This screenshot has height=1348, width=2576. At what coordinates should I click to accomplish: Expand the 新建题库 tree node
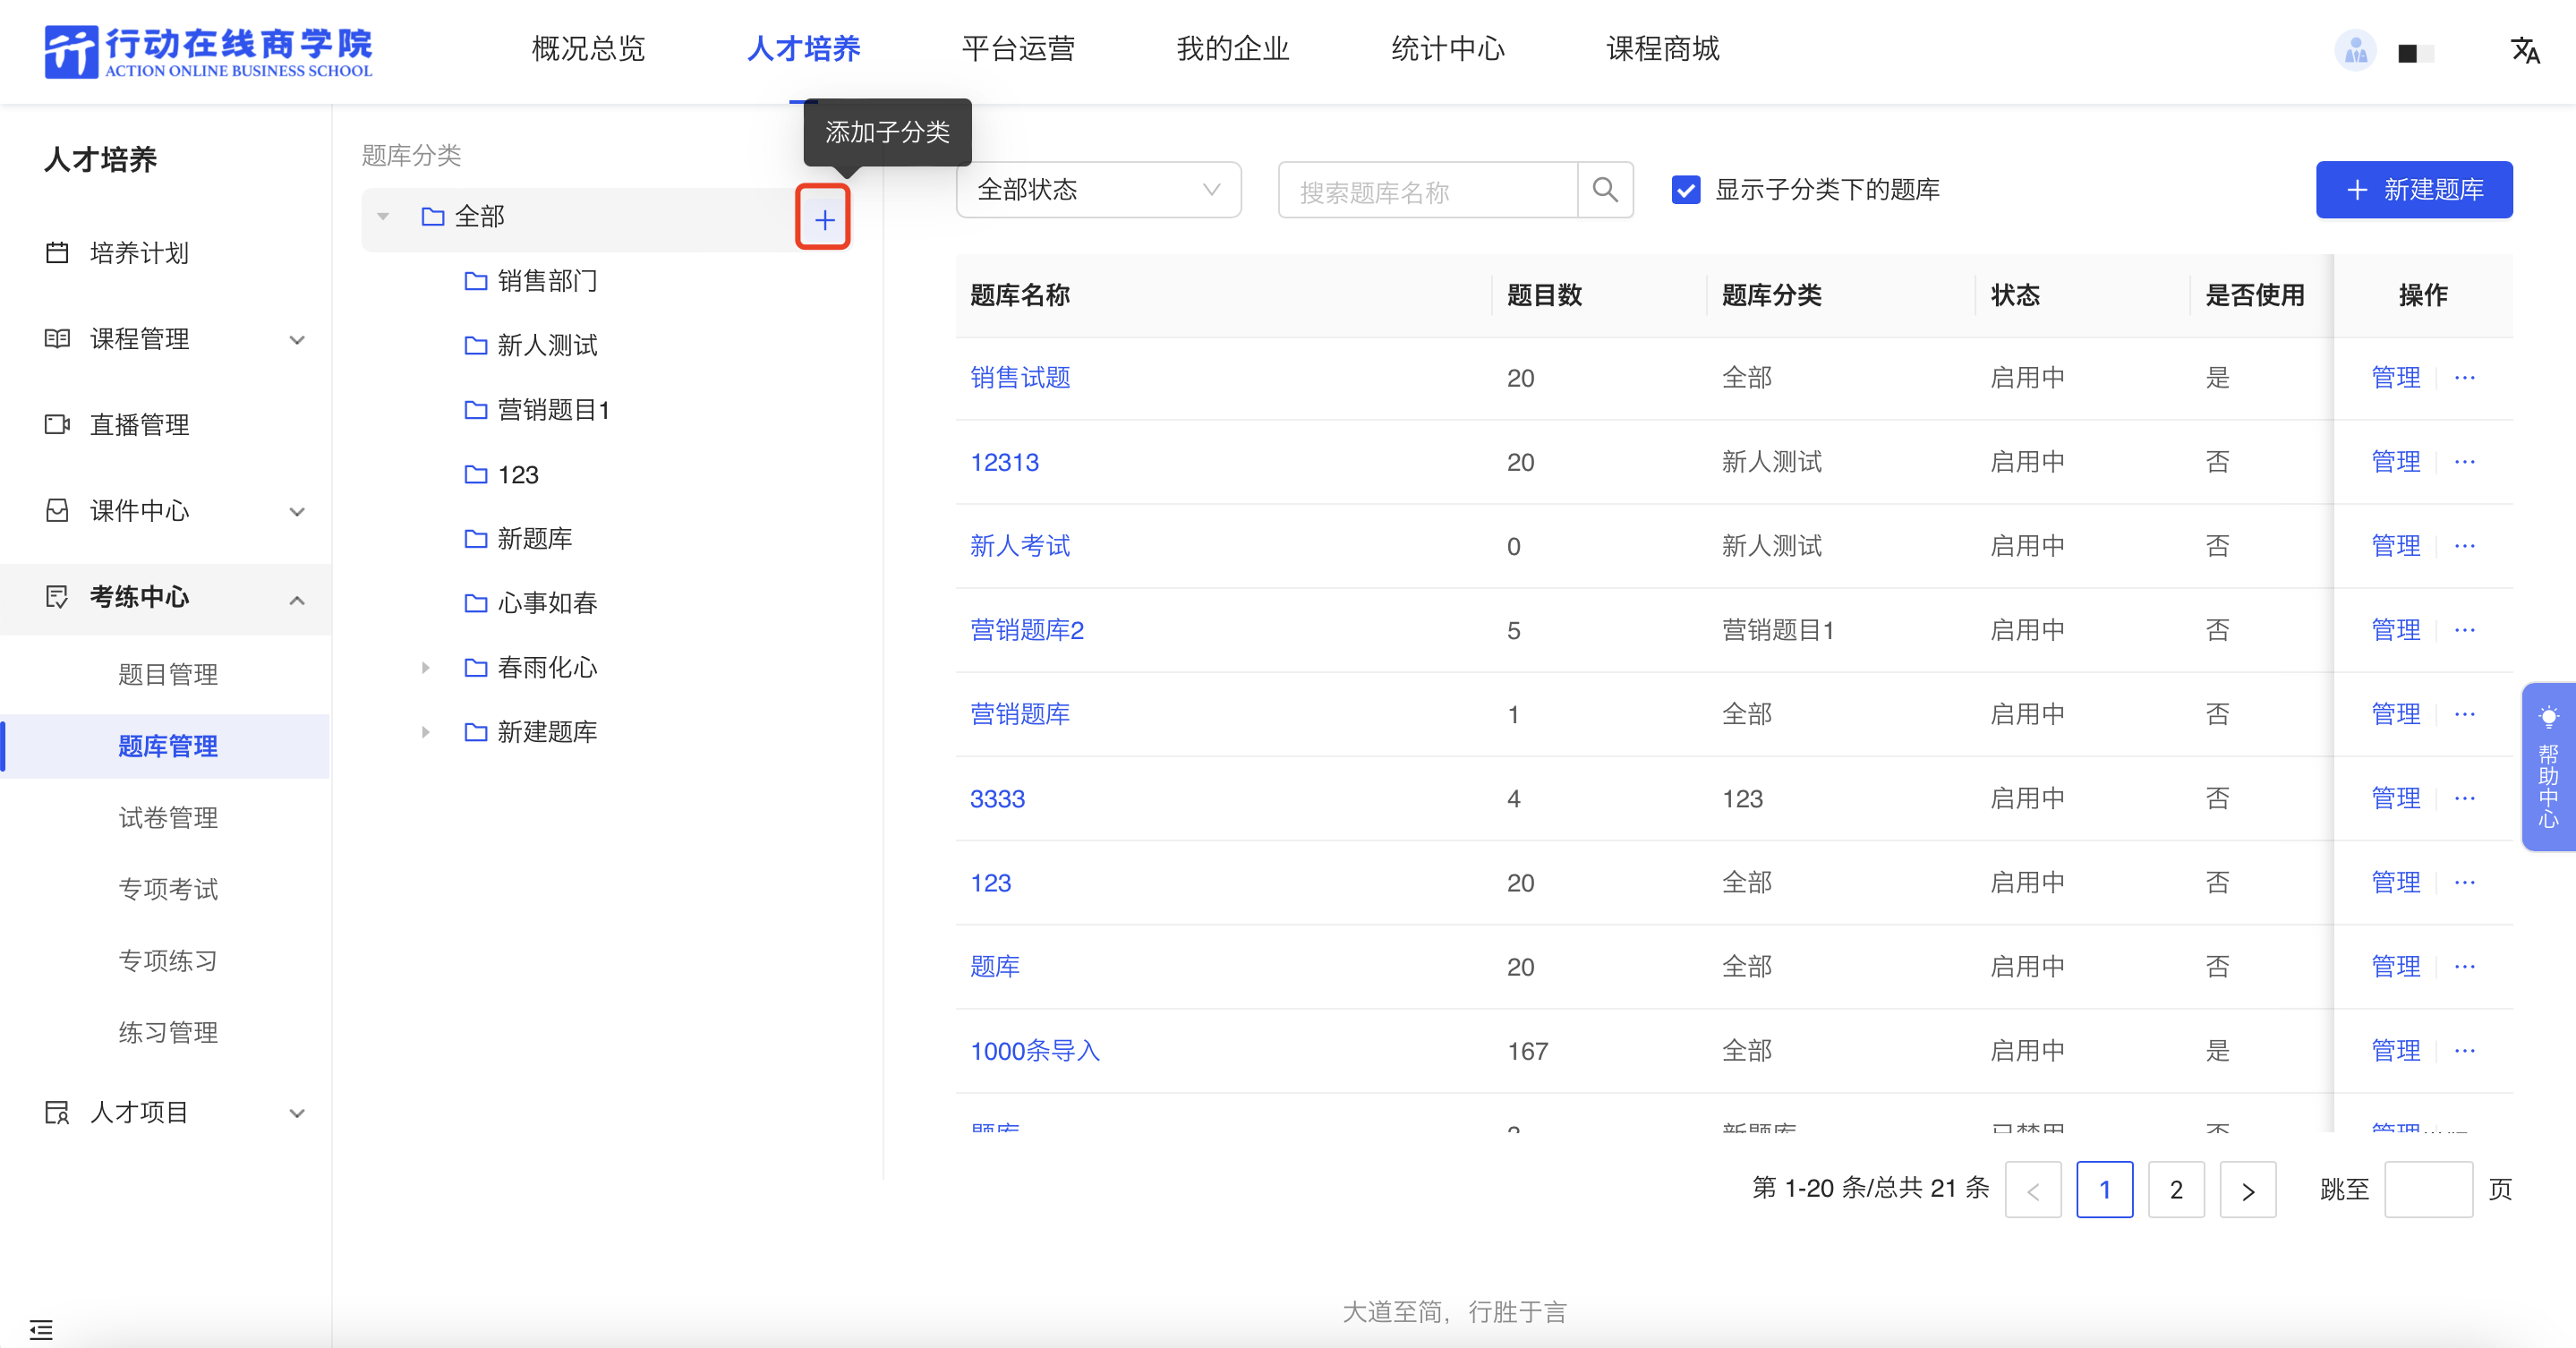coord(426,732)
